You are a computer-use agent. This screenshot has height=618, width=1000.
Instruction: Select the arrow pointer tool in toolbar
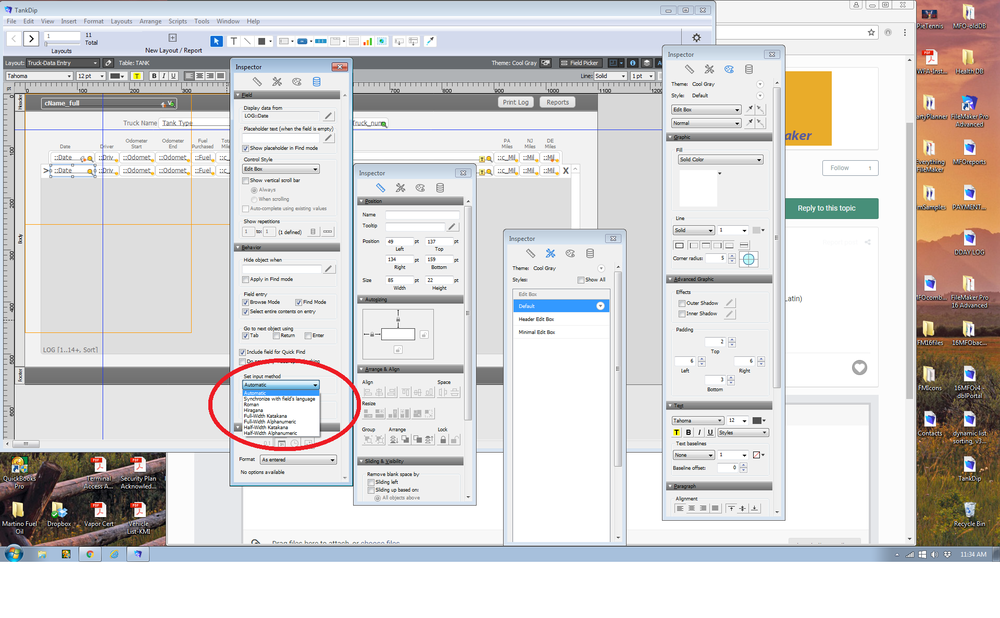point(216,41)
